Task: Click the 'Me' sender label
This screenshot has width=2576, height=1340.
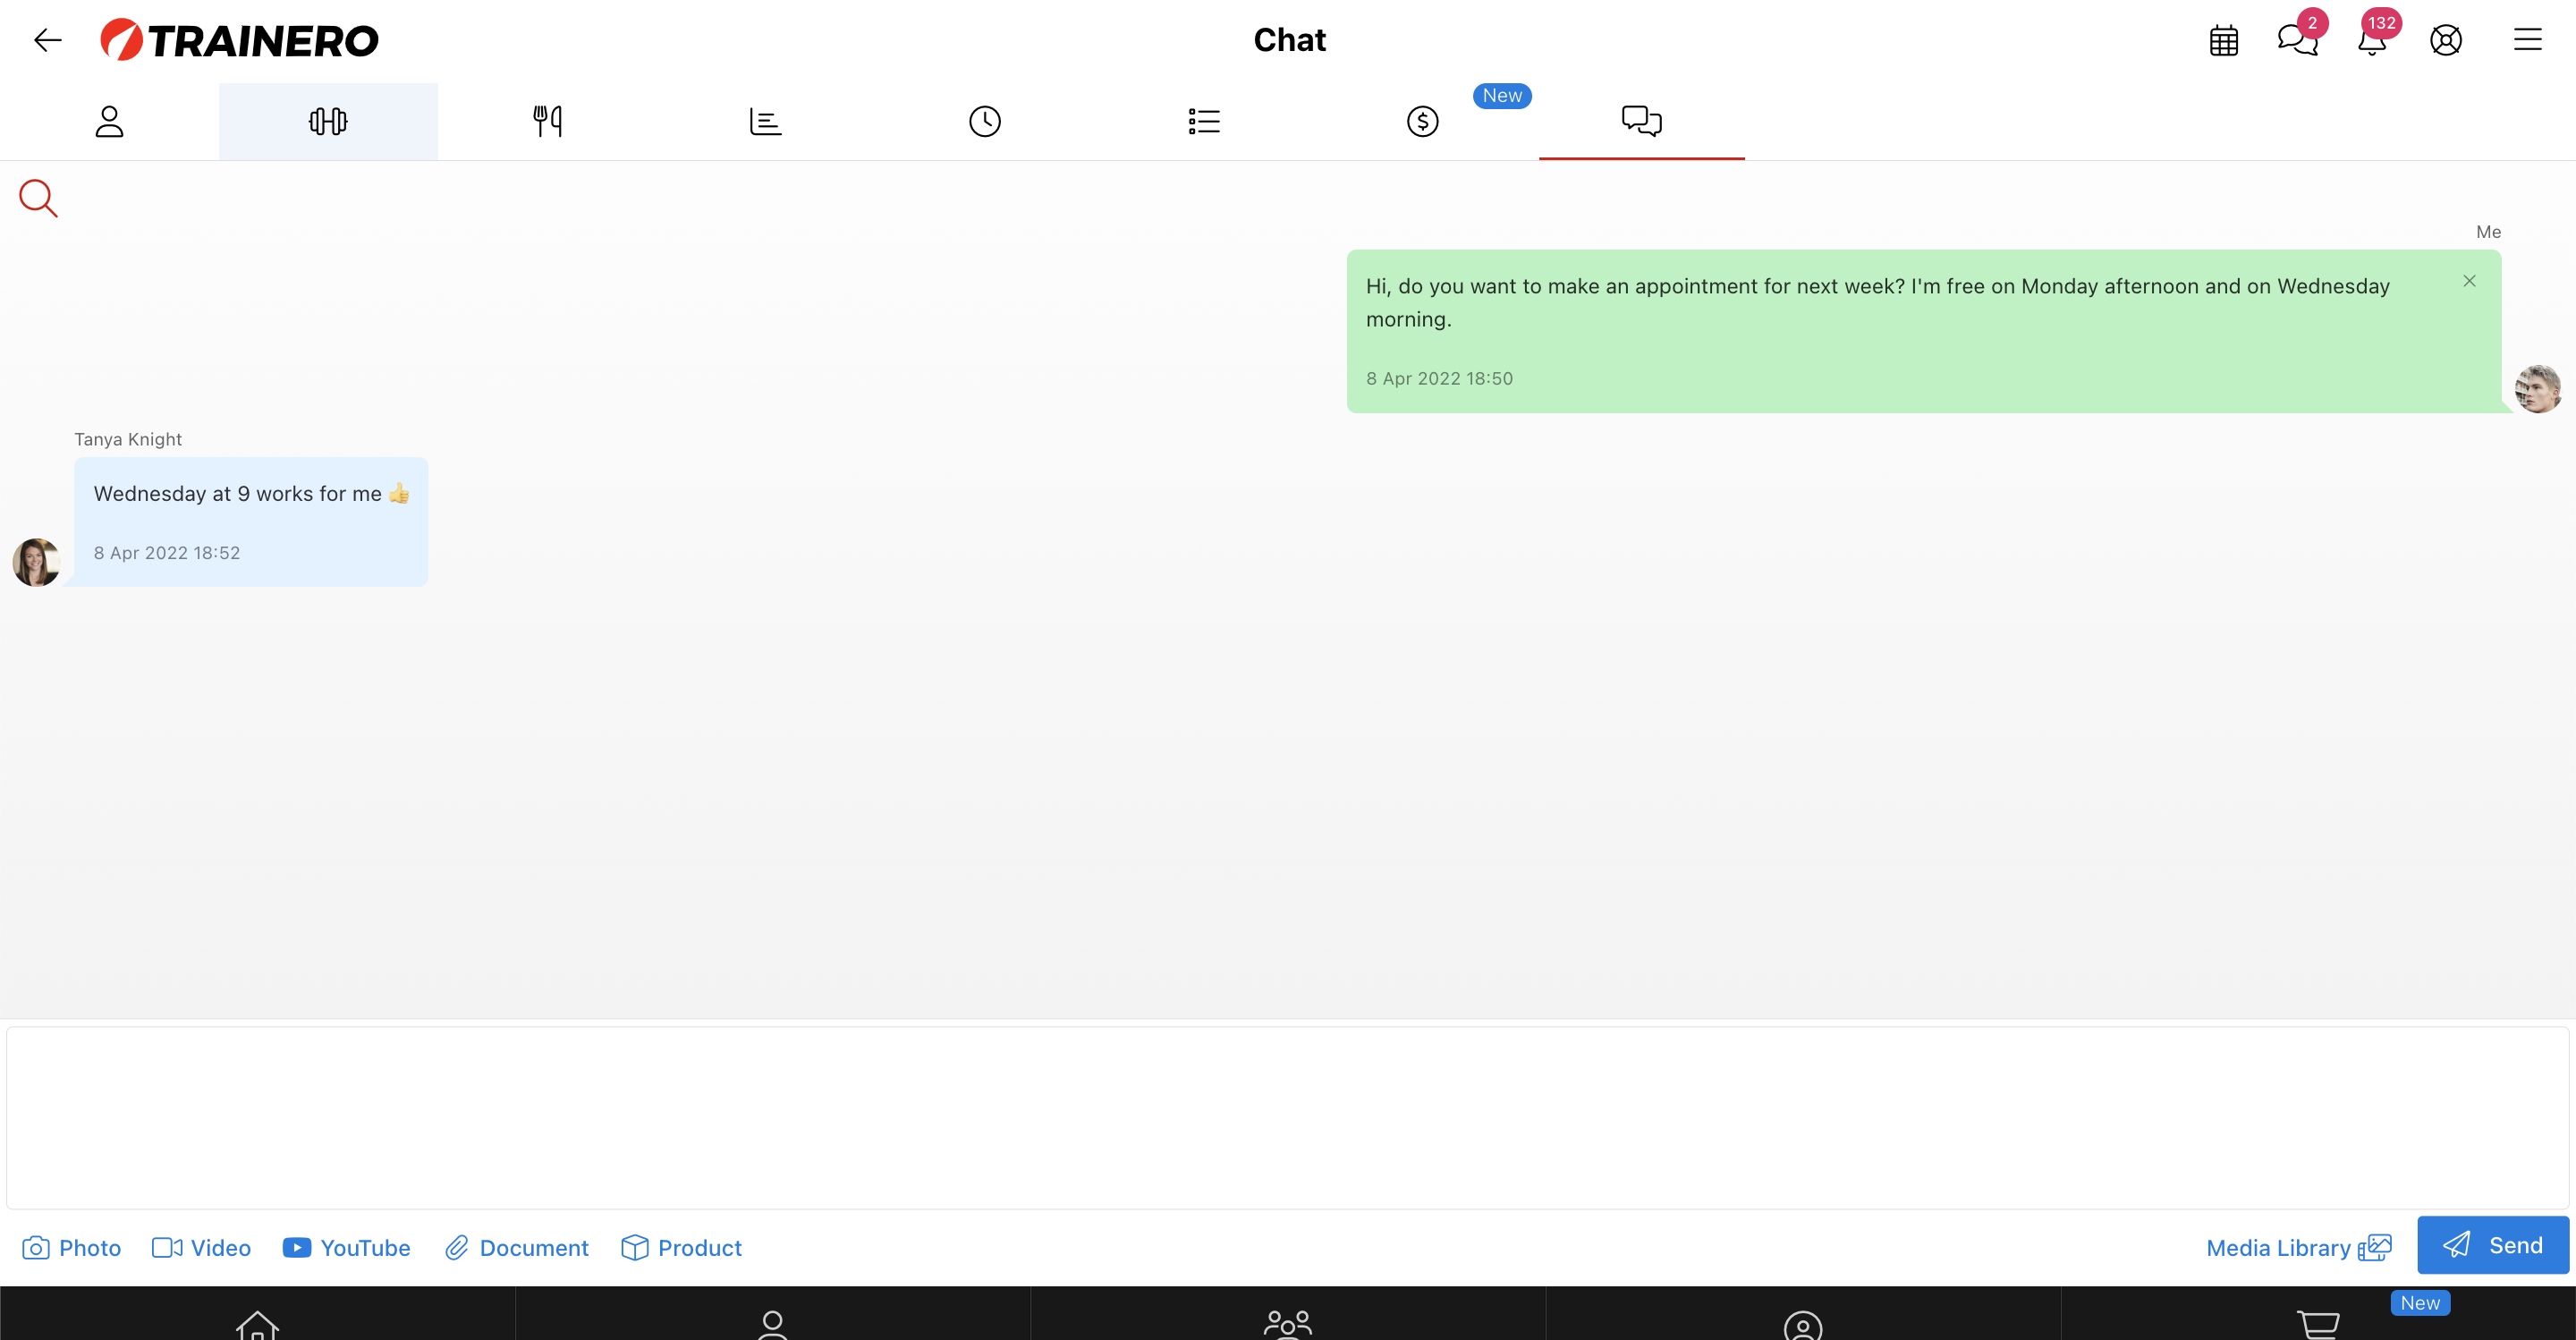Action: coord(2488,232)
